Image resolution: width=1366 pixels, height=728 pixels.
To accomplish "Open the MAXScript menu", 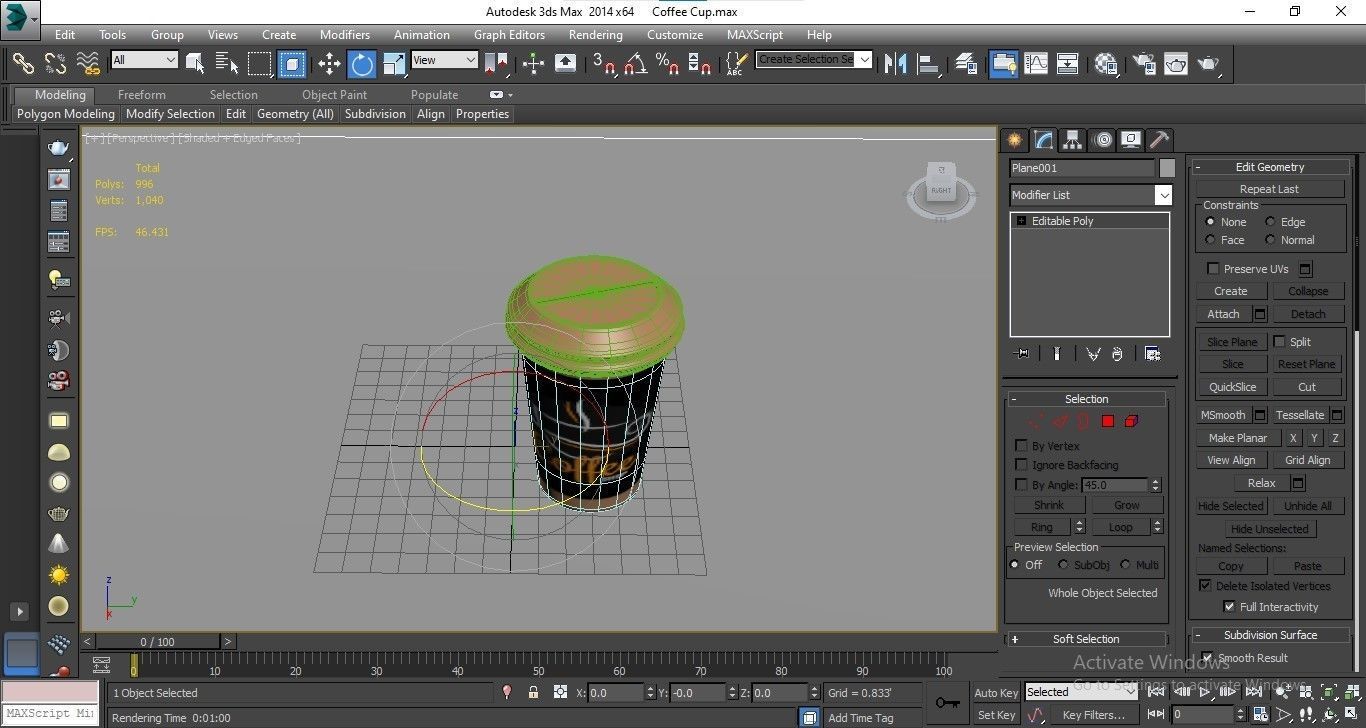I will [x=755, y=35].
